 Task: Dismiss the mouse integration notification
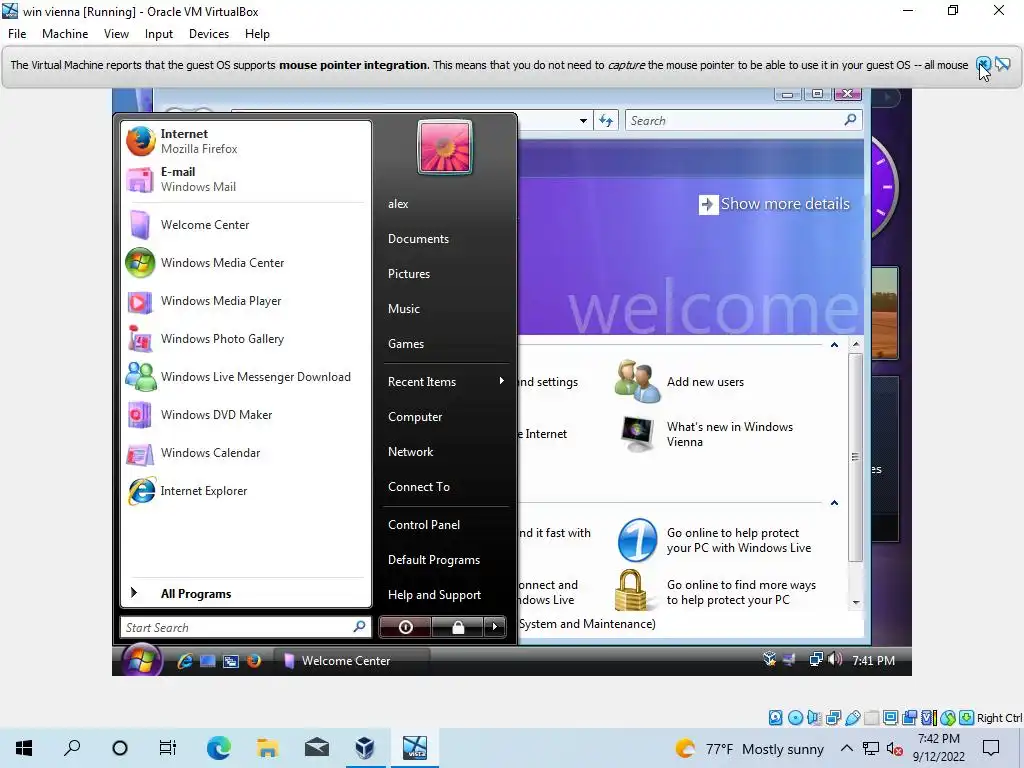(x=983, y=64)
